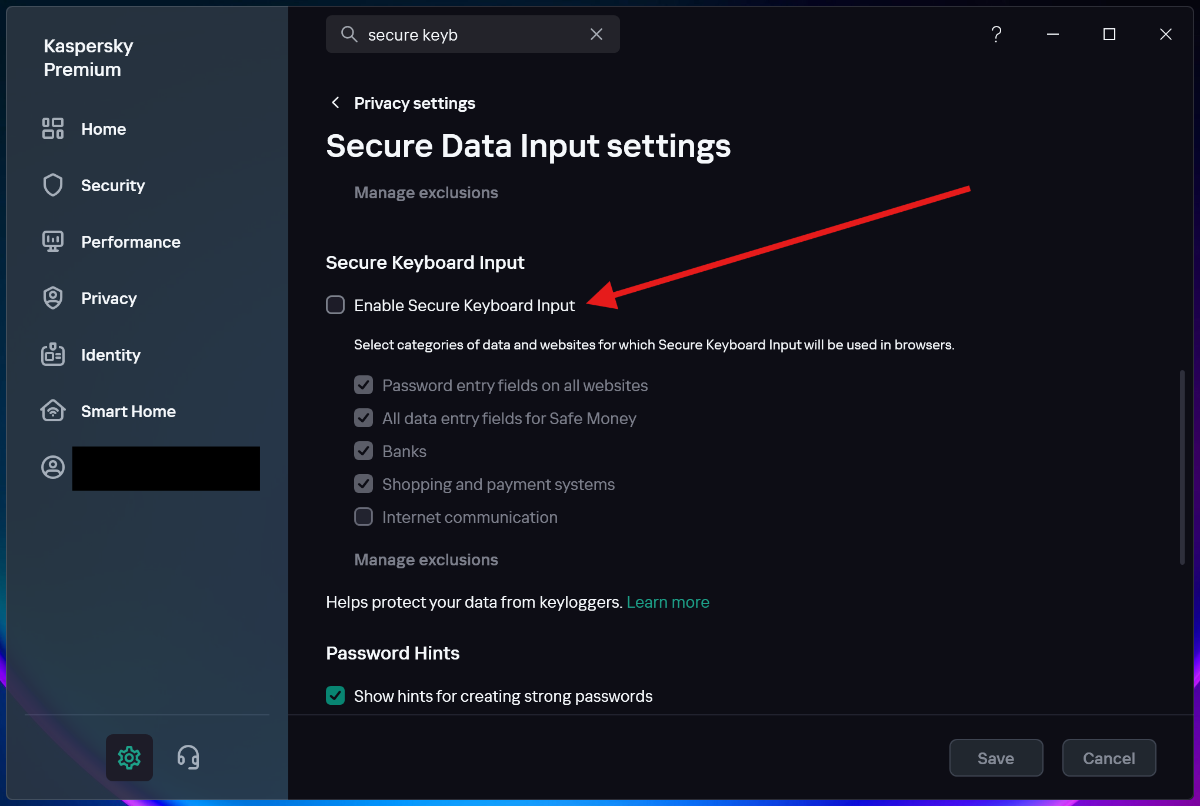The width and height of the screenshot is (1200, 806).
Task: Toggle the Internet communication checkbox
Action: pos(364,517)
